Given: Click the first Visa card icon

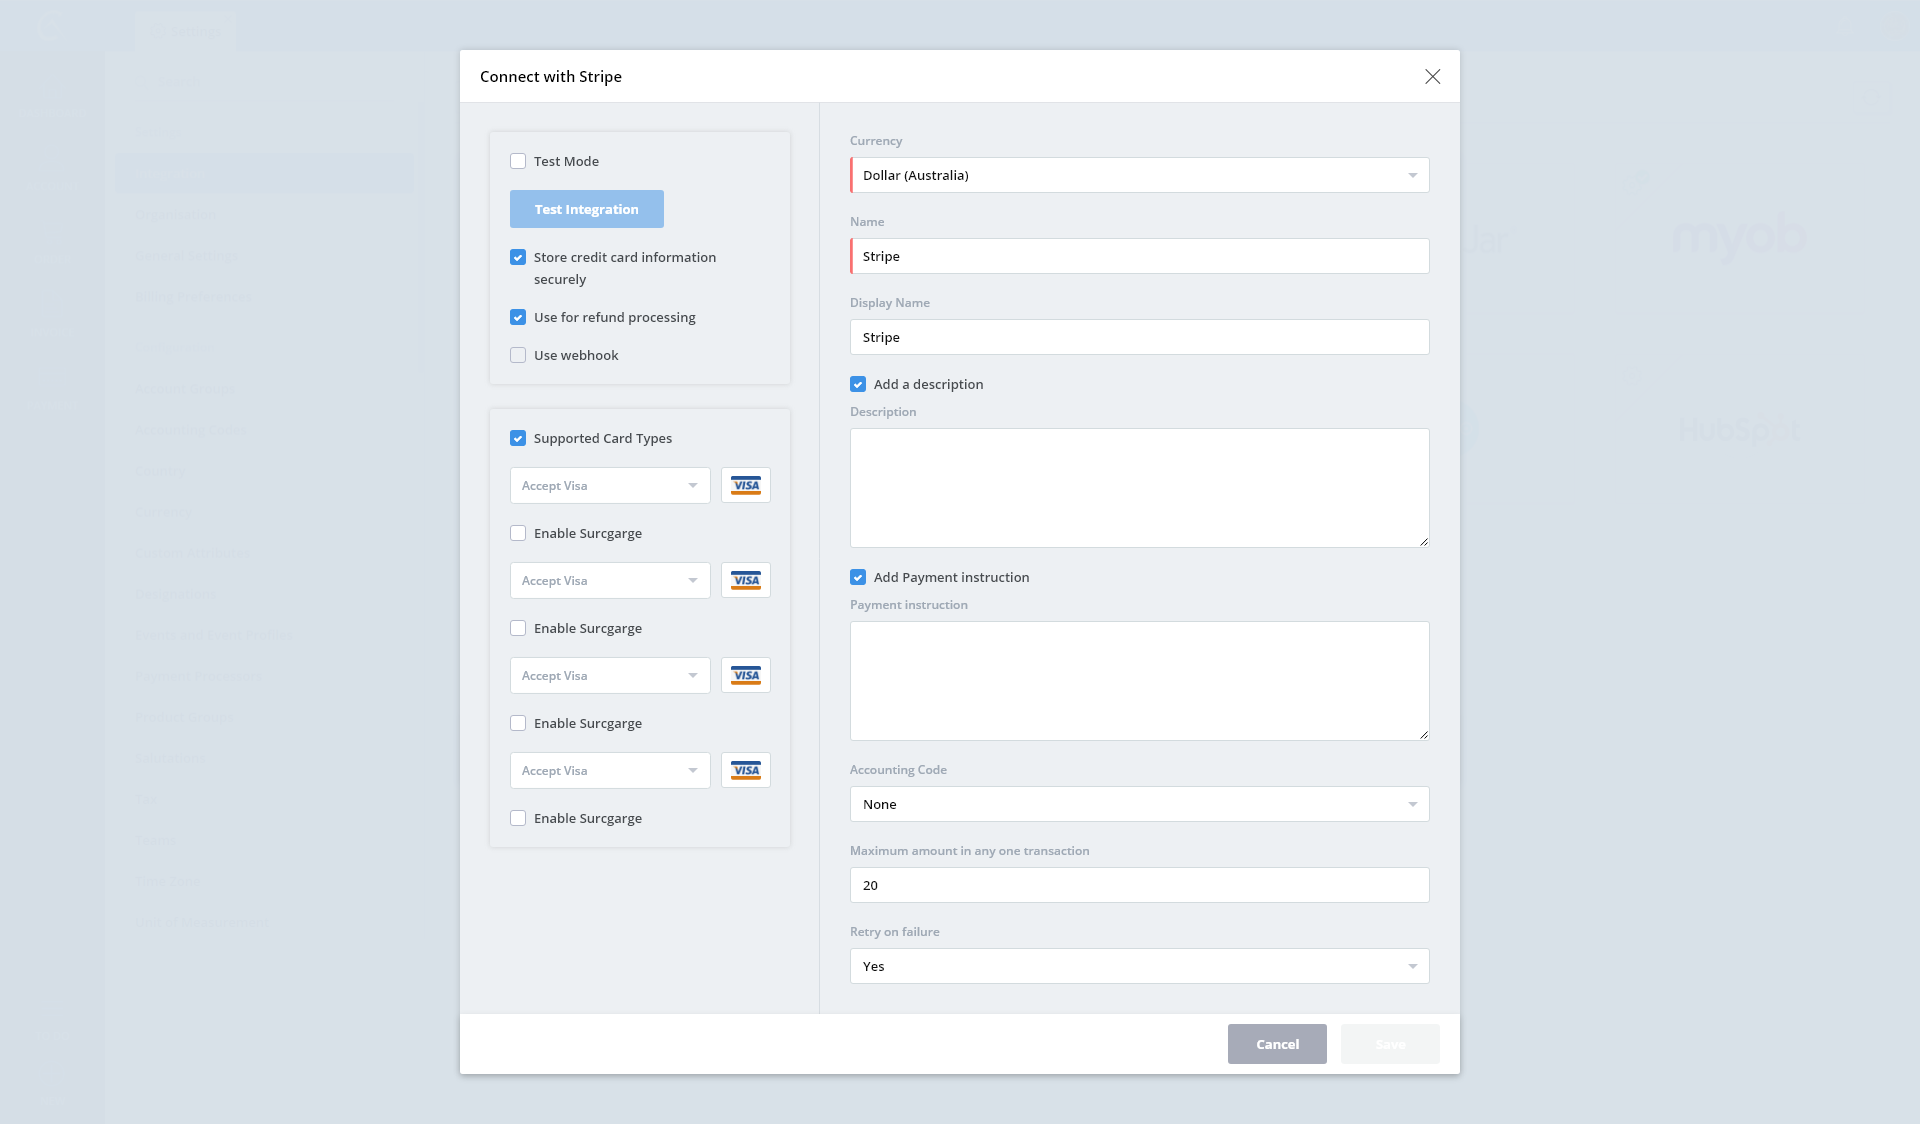Looking at the screenshot, I should [745, 485].
